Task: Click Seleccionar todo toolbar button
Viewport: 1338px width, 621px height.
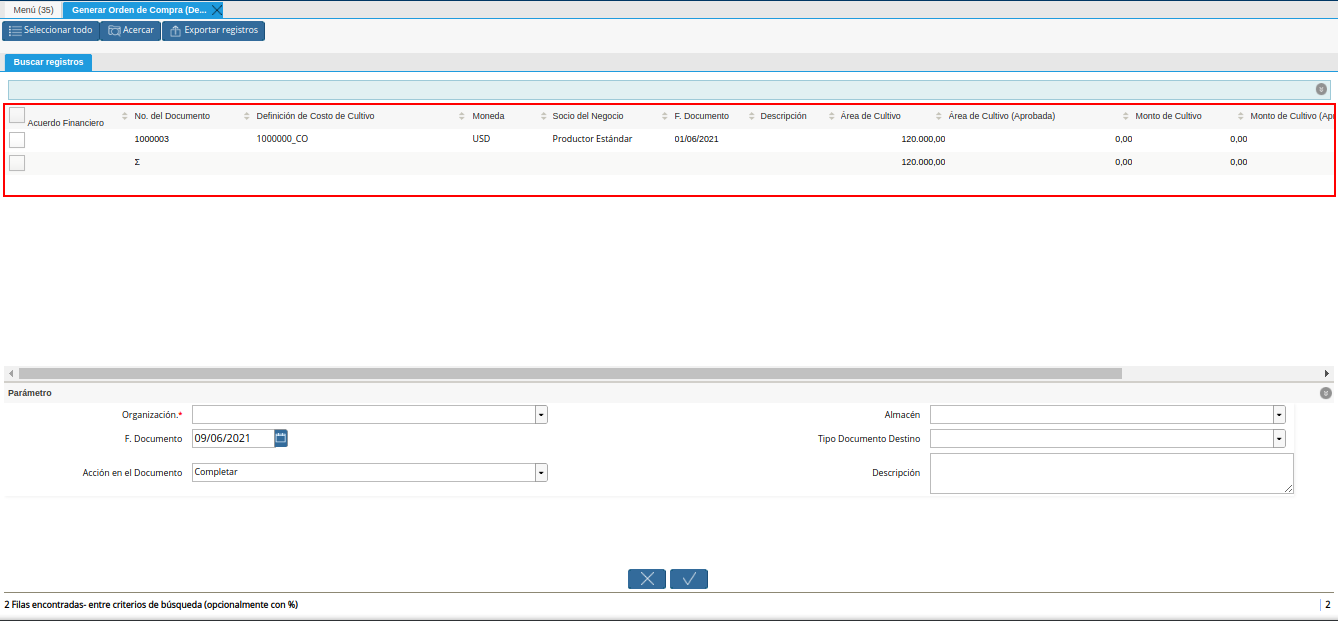Action: (51, 31)
